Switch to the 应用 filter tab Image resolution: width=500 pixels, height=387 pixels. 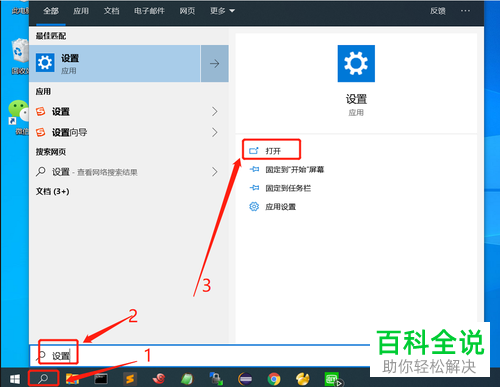click(x=81, y=11)
